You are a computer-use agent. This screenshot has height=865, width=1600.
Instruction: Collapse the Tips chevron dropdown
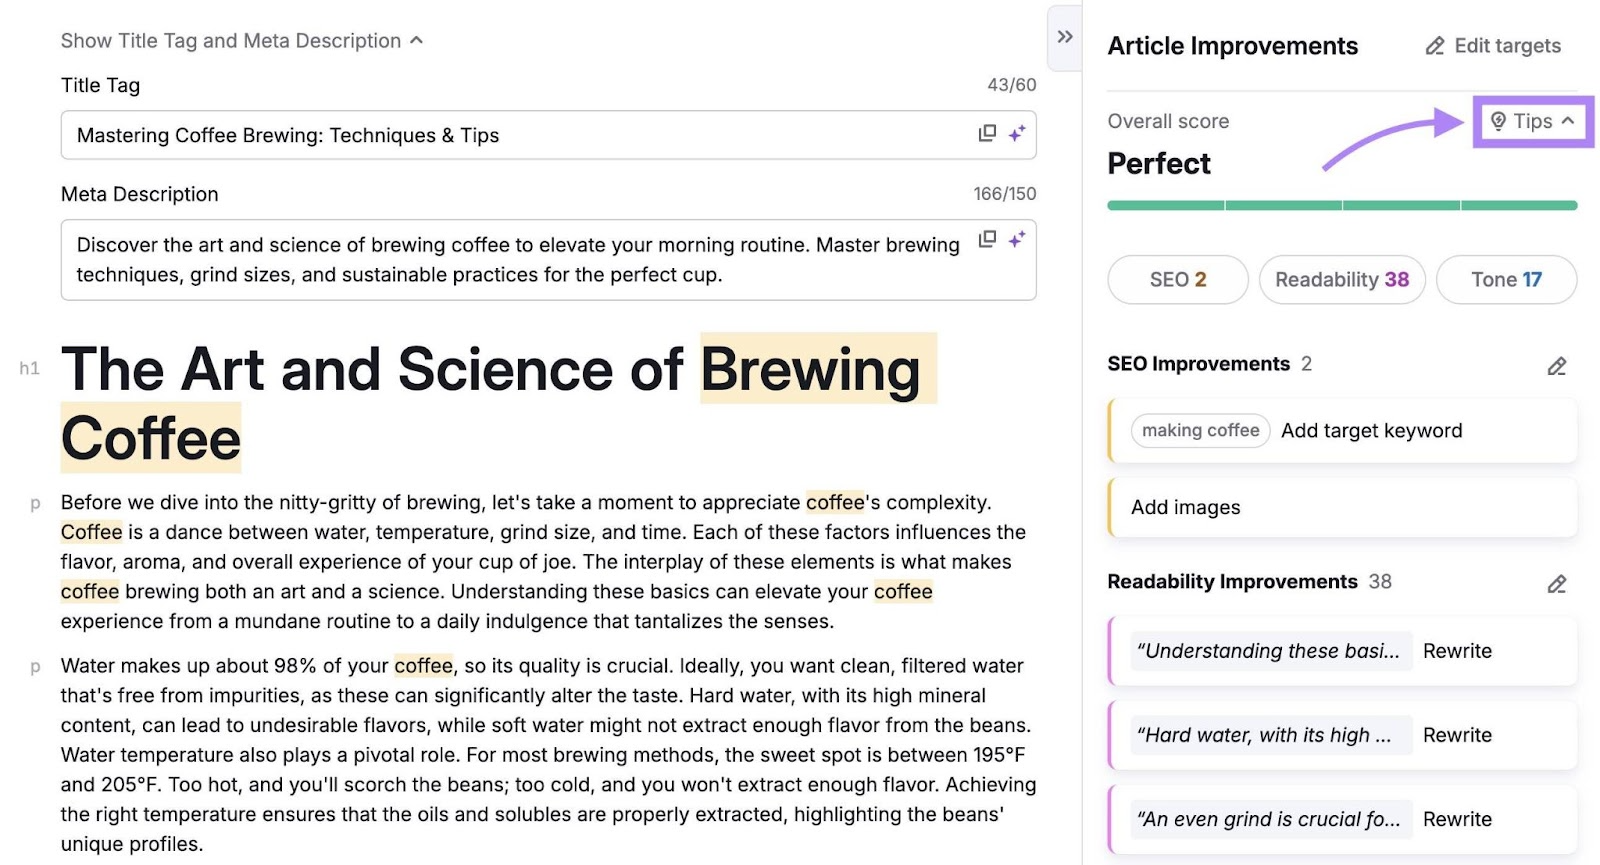tap(1568, 121)
